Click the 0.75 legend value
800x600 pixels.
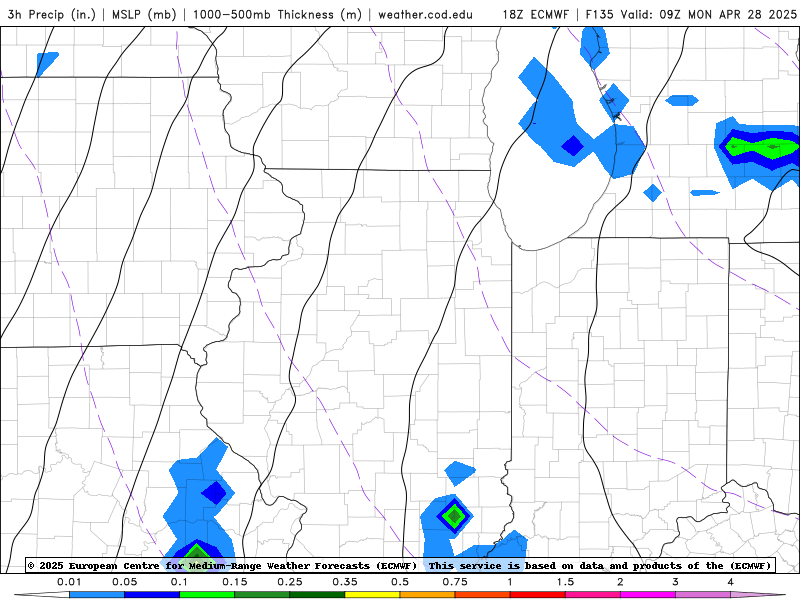coord(455,582)
